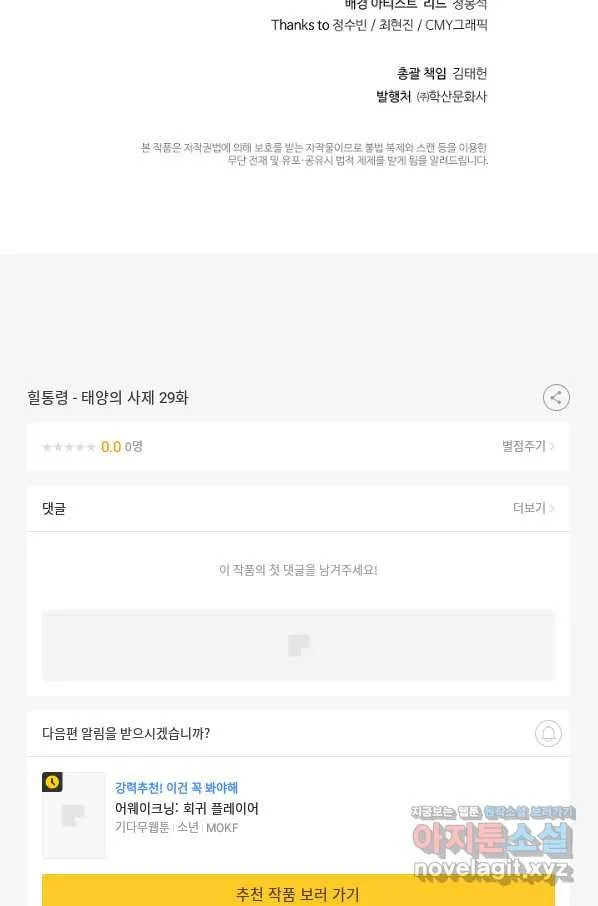This screenshot has width=598, height=906.
Task: Click the 0.0 rating score
Action: pos(111,447)
